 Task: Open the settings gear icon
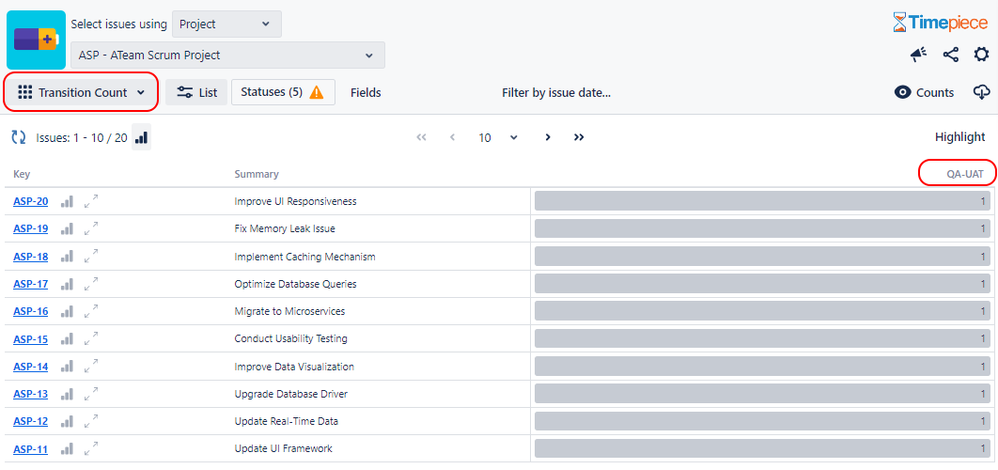[x=981, y=55]
